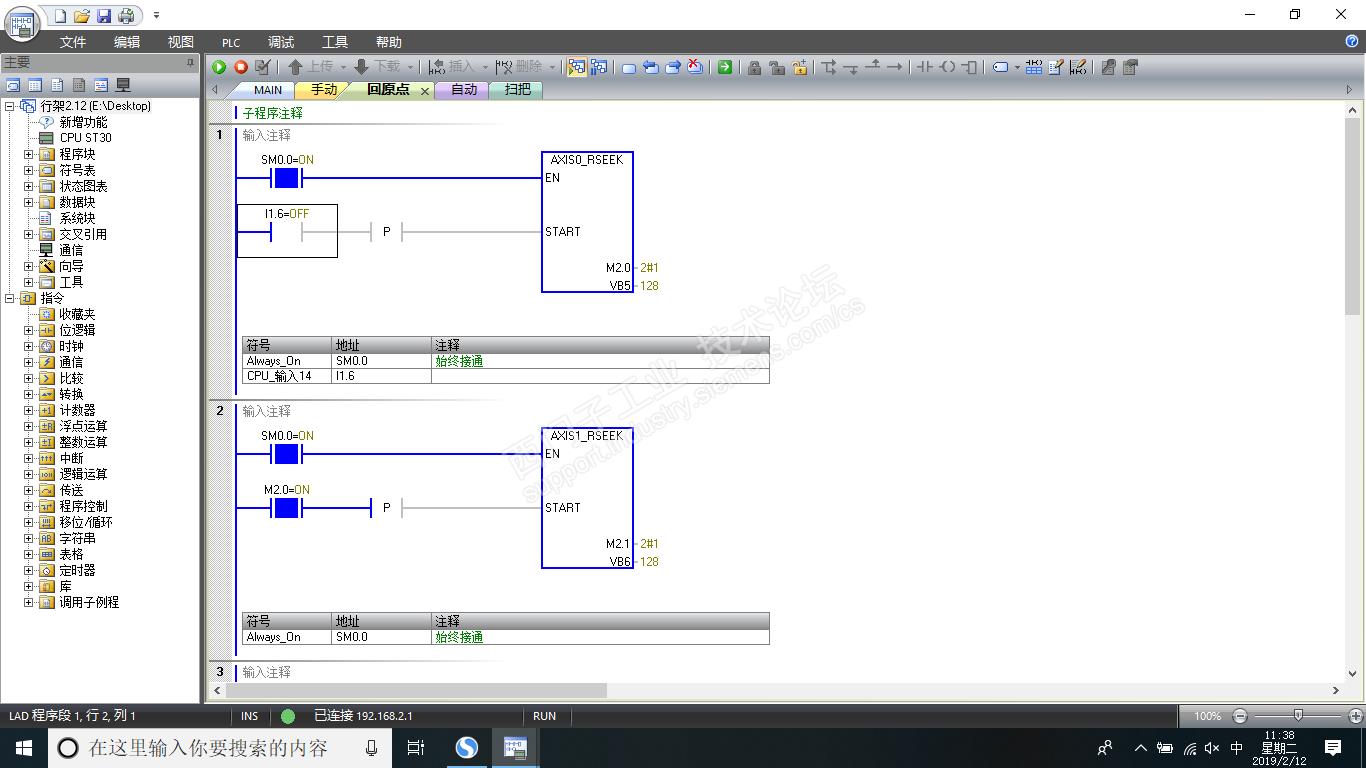The width and height of the screenshot is (1366, 768).
Task: Click the network comments icon
Action: point(1077,67)
